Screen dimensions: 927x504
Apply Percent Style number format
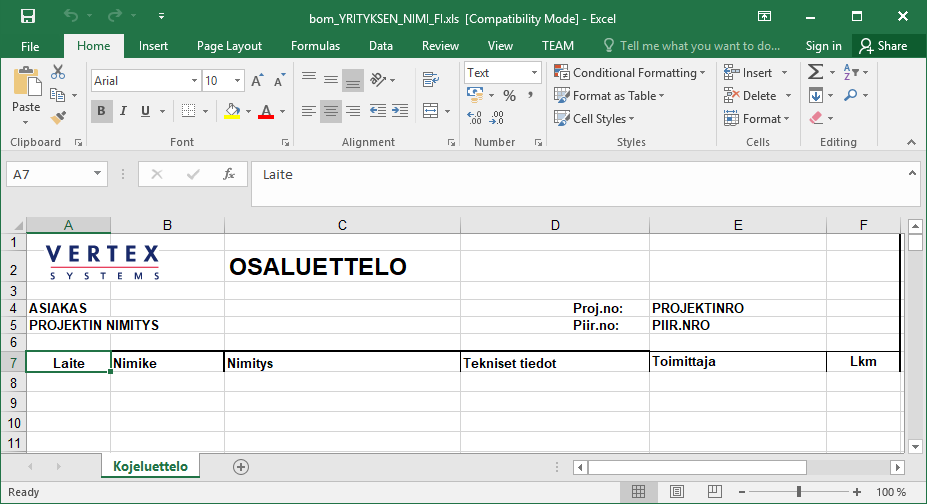509,96
